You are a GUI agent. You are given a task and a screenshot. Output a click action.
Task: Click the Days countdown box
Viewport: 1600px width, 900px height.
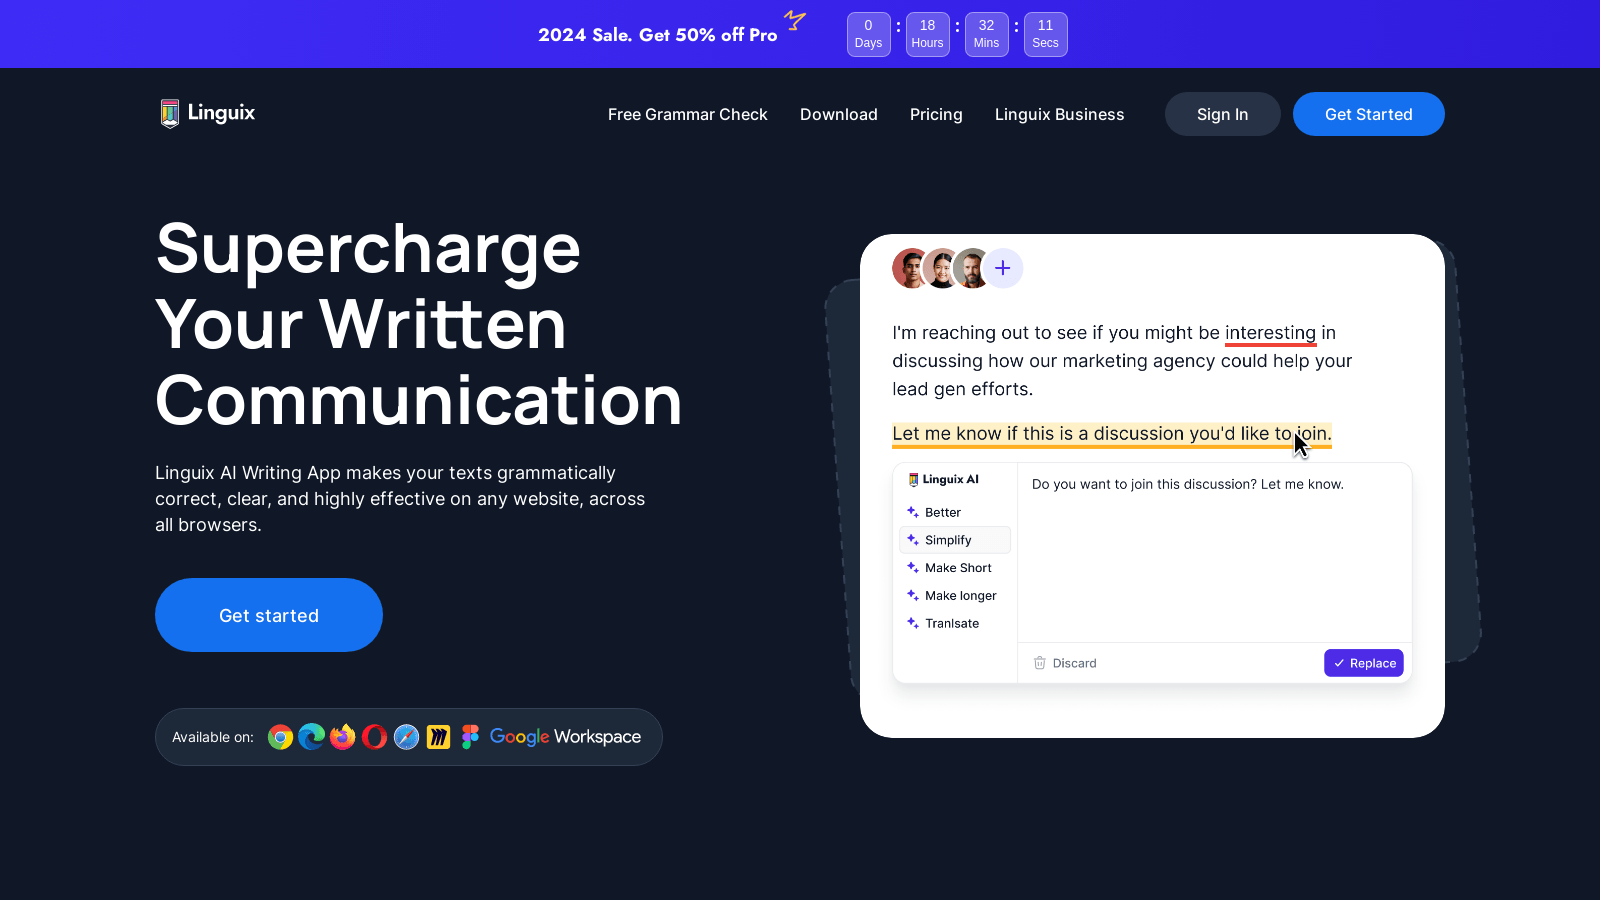(x=869, y=34)
